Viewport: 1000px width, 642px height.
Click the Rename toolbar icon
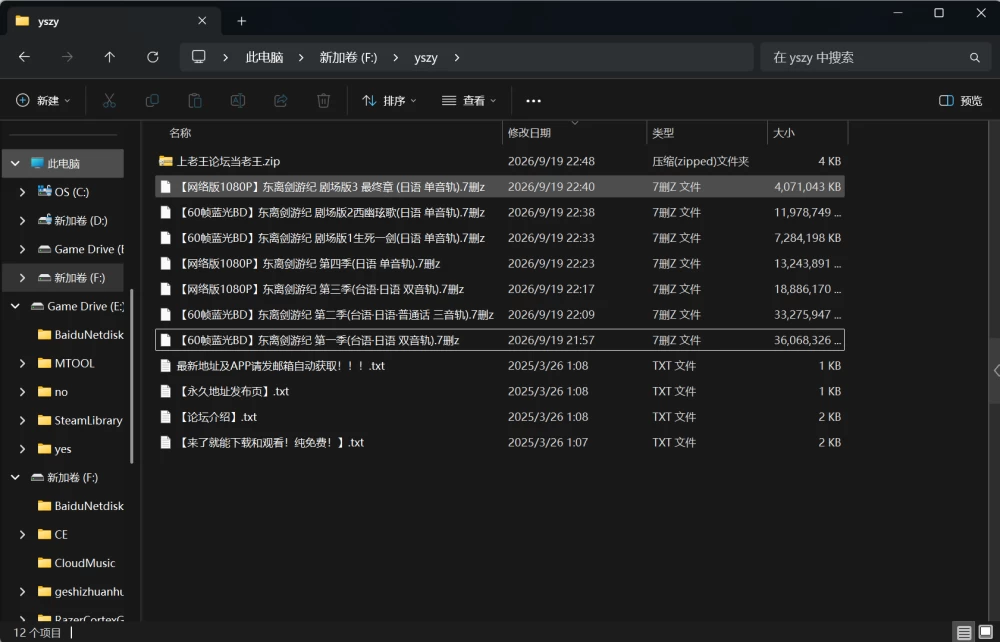[238, 101]
